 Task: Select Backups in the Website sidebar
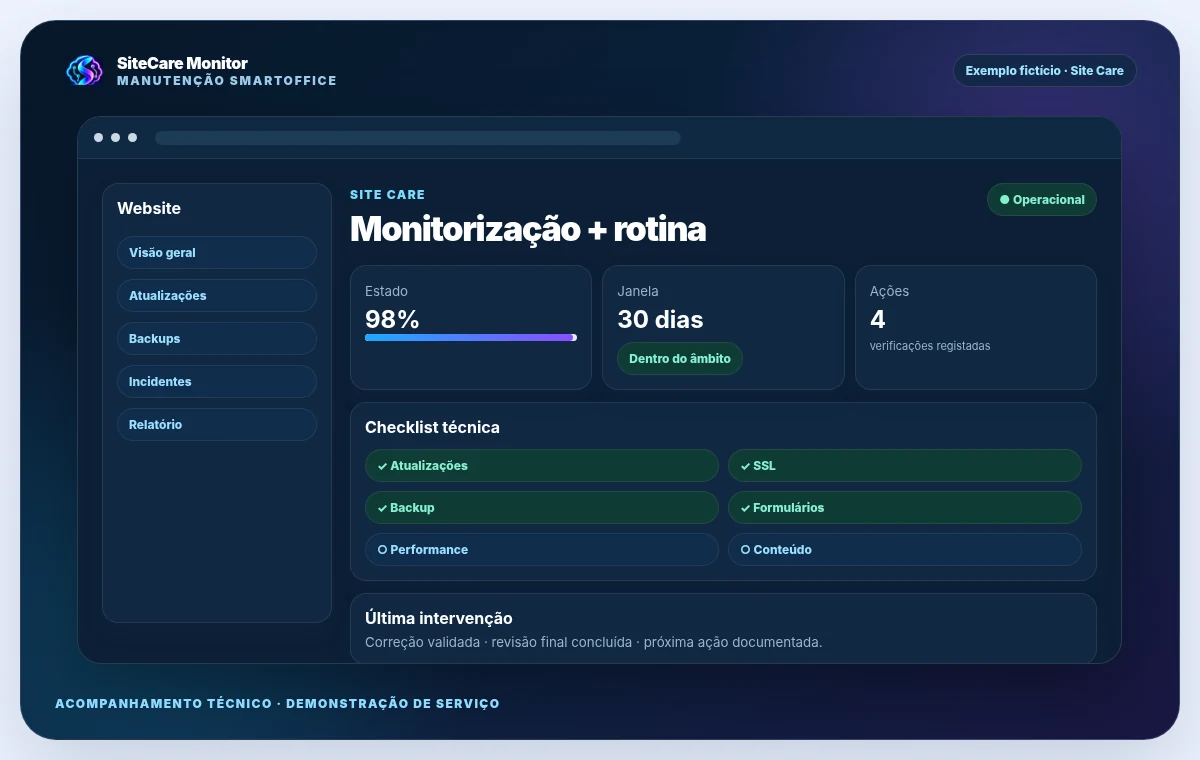217,339
